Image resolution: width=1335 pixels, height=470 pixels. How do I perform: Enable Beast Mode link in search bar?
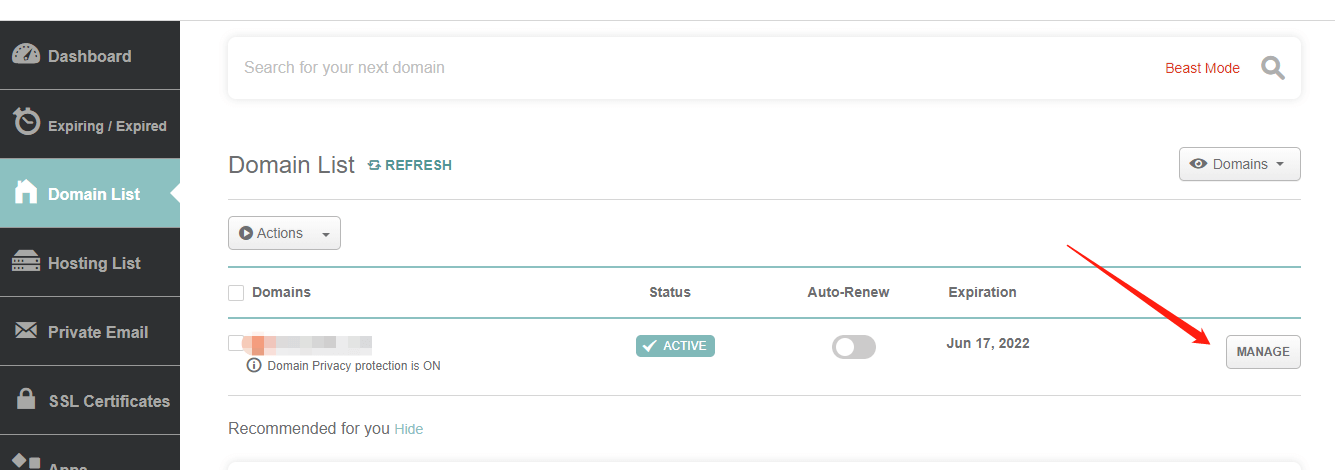[1202, 68]
